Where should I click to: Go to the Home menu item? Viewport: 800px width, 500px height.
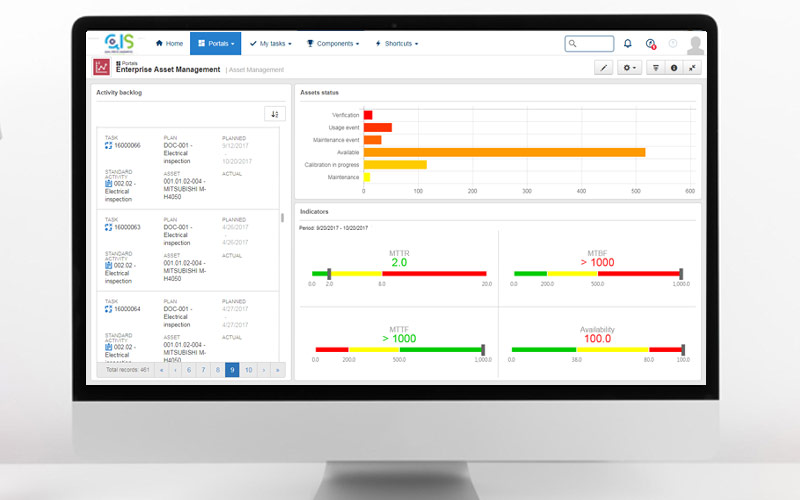(169, 44)
